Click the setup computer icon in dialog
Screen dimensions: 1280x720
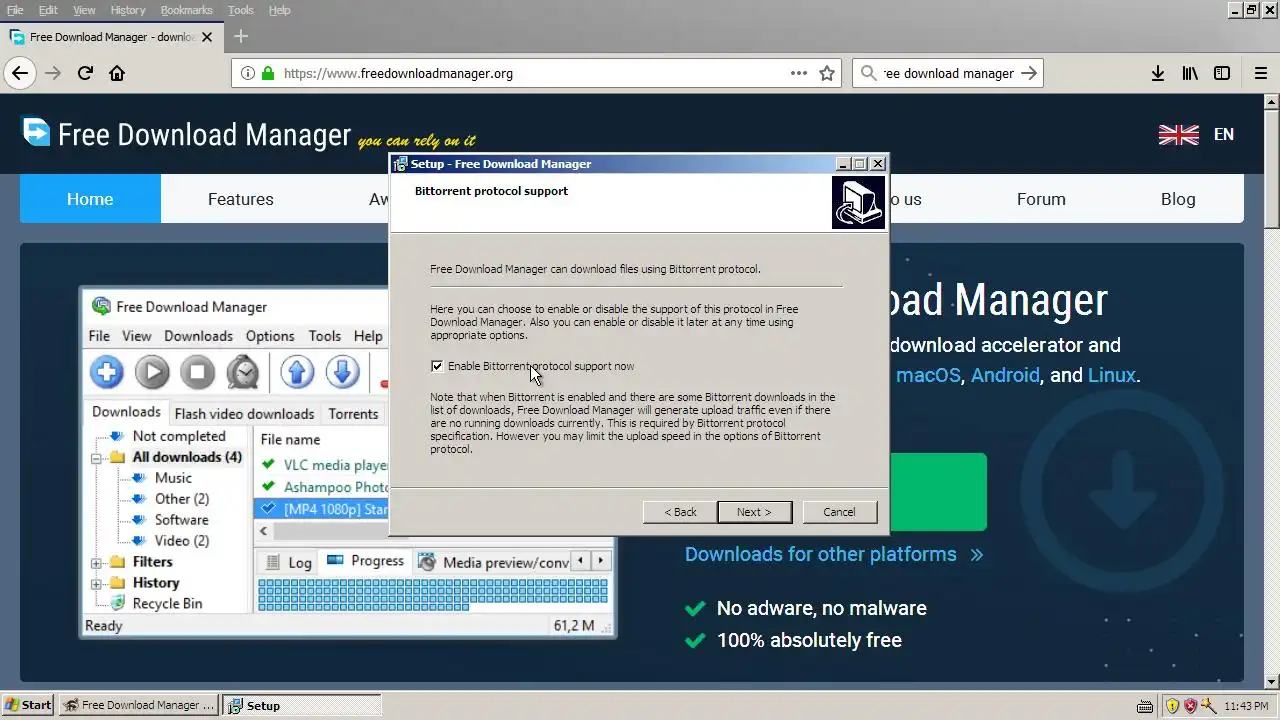pyautogui.click(x=858, y=202)
